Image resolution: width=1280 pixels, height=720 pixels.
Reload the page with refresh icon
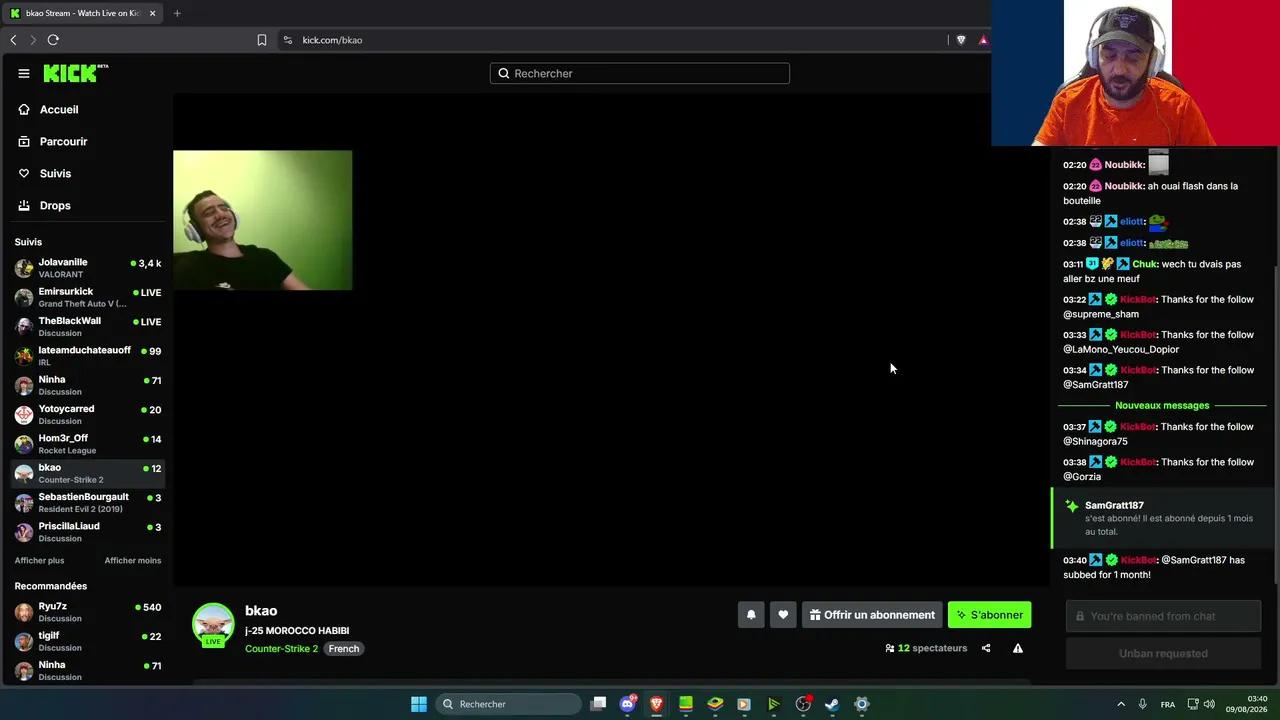[53, 40]
